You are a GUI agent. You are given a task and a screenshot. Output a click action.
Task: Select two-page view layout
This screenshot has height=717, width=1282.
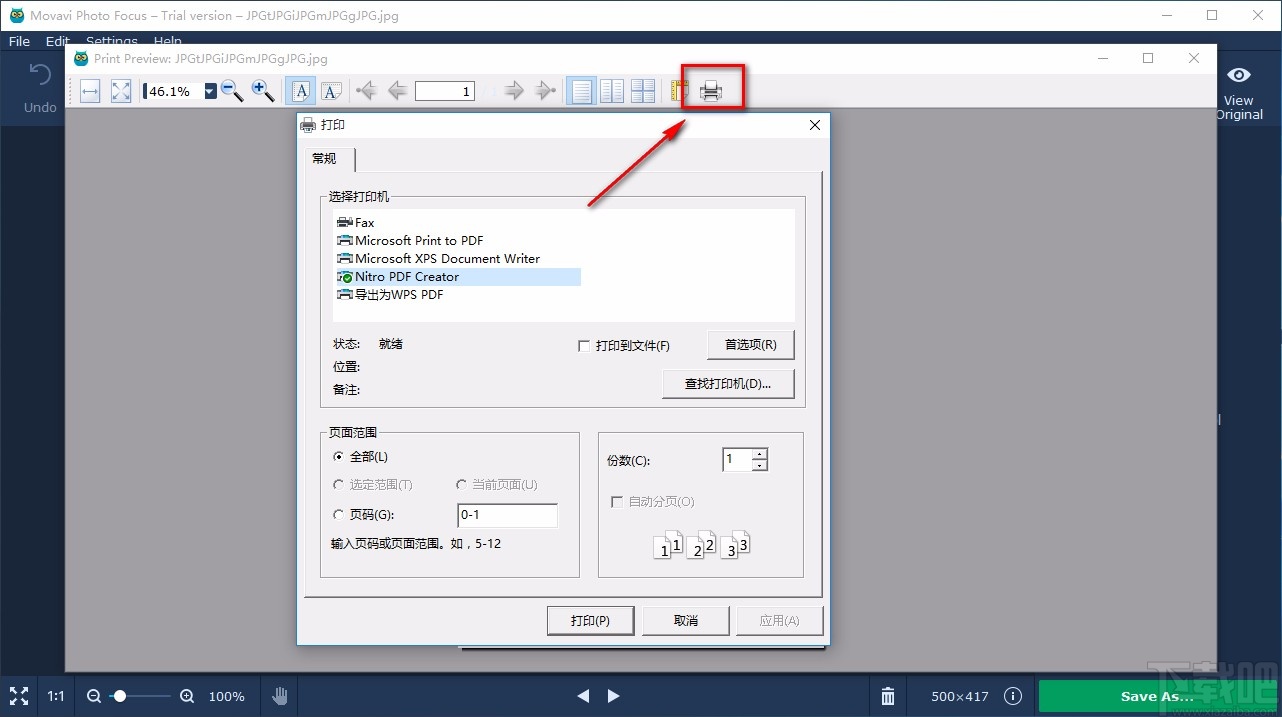coord(612,91)
